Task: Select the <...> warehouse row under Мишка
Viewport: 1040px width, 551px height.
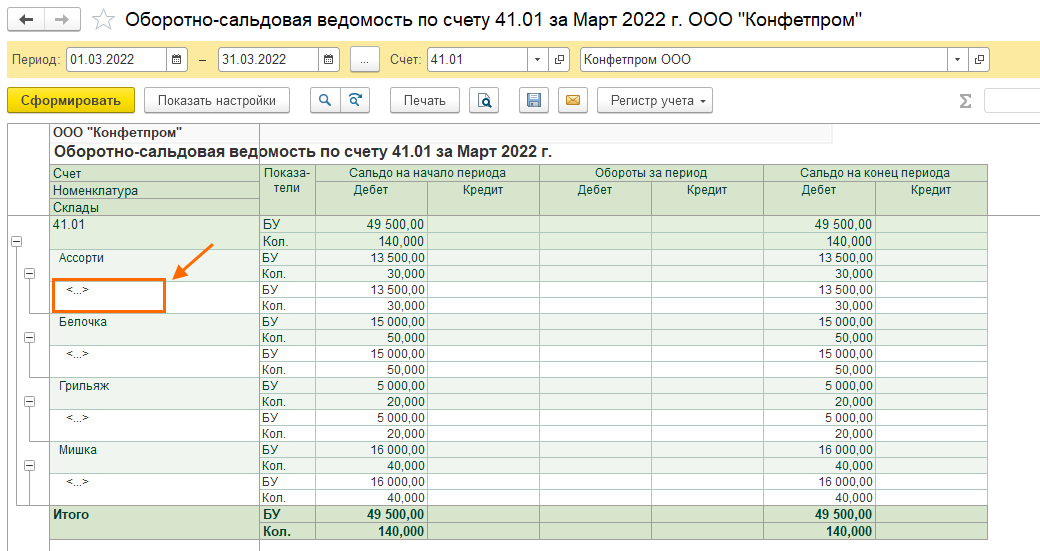Action: click(77, 481)
